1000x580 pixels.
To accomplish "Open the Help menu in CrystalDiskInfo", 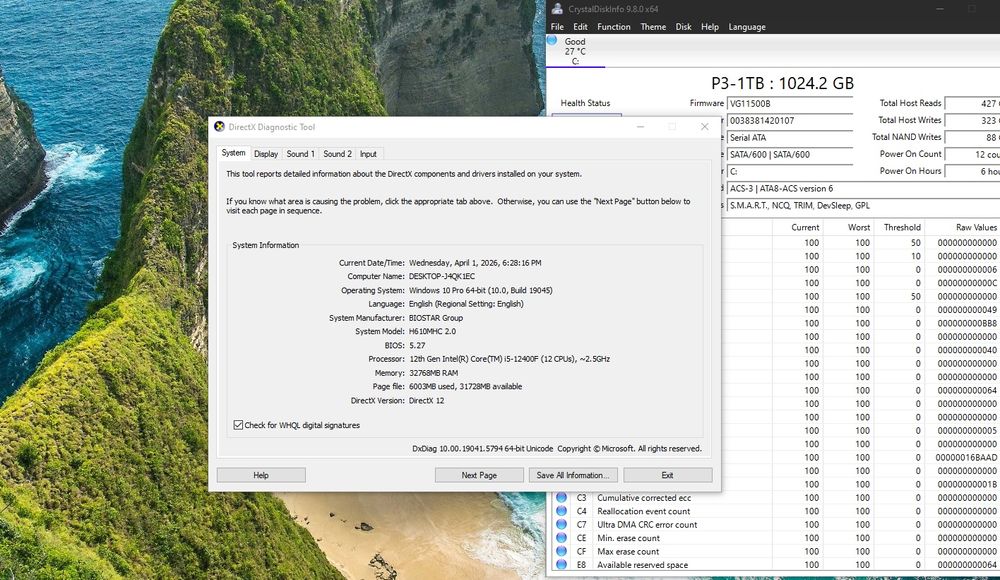I will [710, 27].
